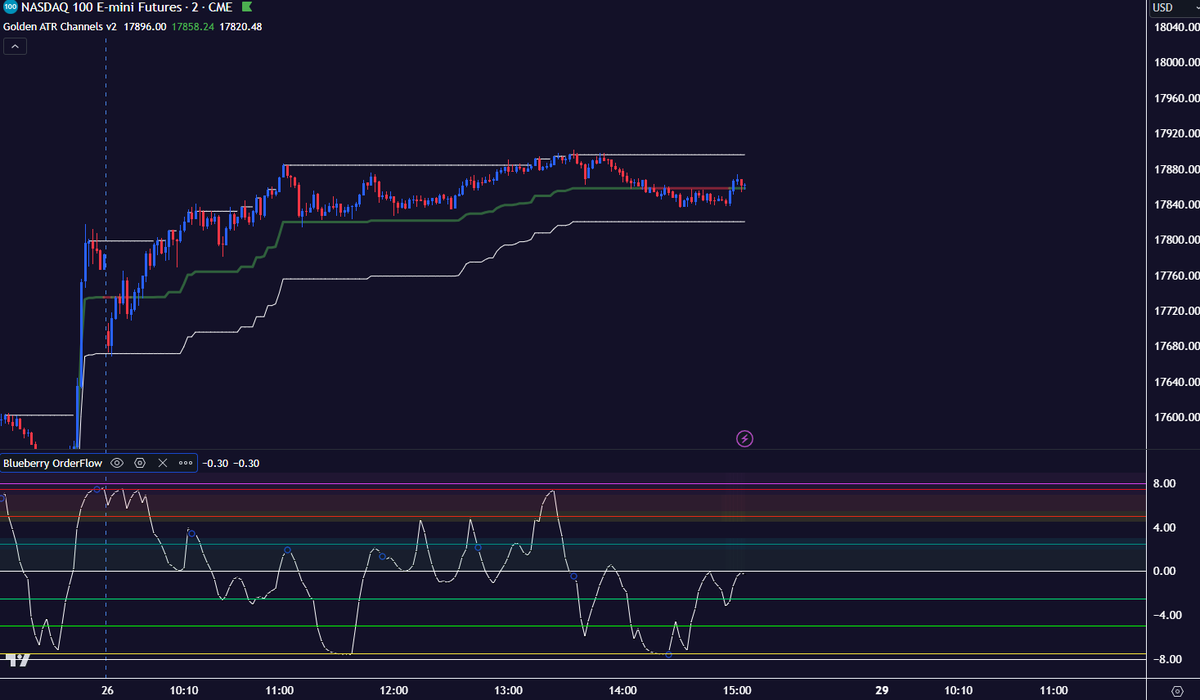The height and width of the screenshot is (700, 1200).
Task: Click the NASDAQ 100 symbol logo icon
Action: pos(9,8)
